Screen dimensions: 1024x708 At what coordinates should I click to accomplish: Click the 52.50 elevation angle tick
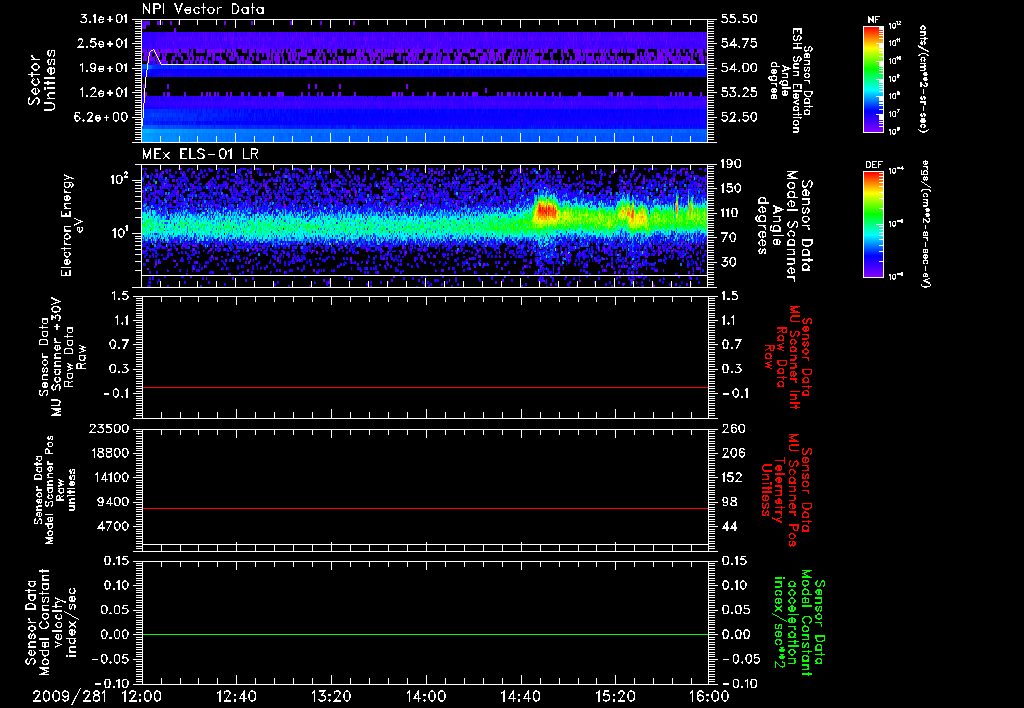tap(739, 117)
